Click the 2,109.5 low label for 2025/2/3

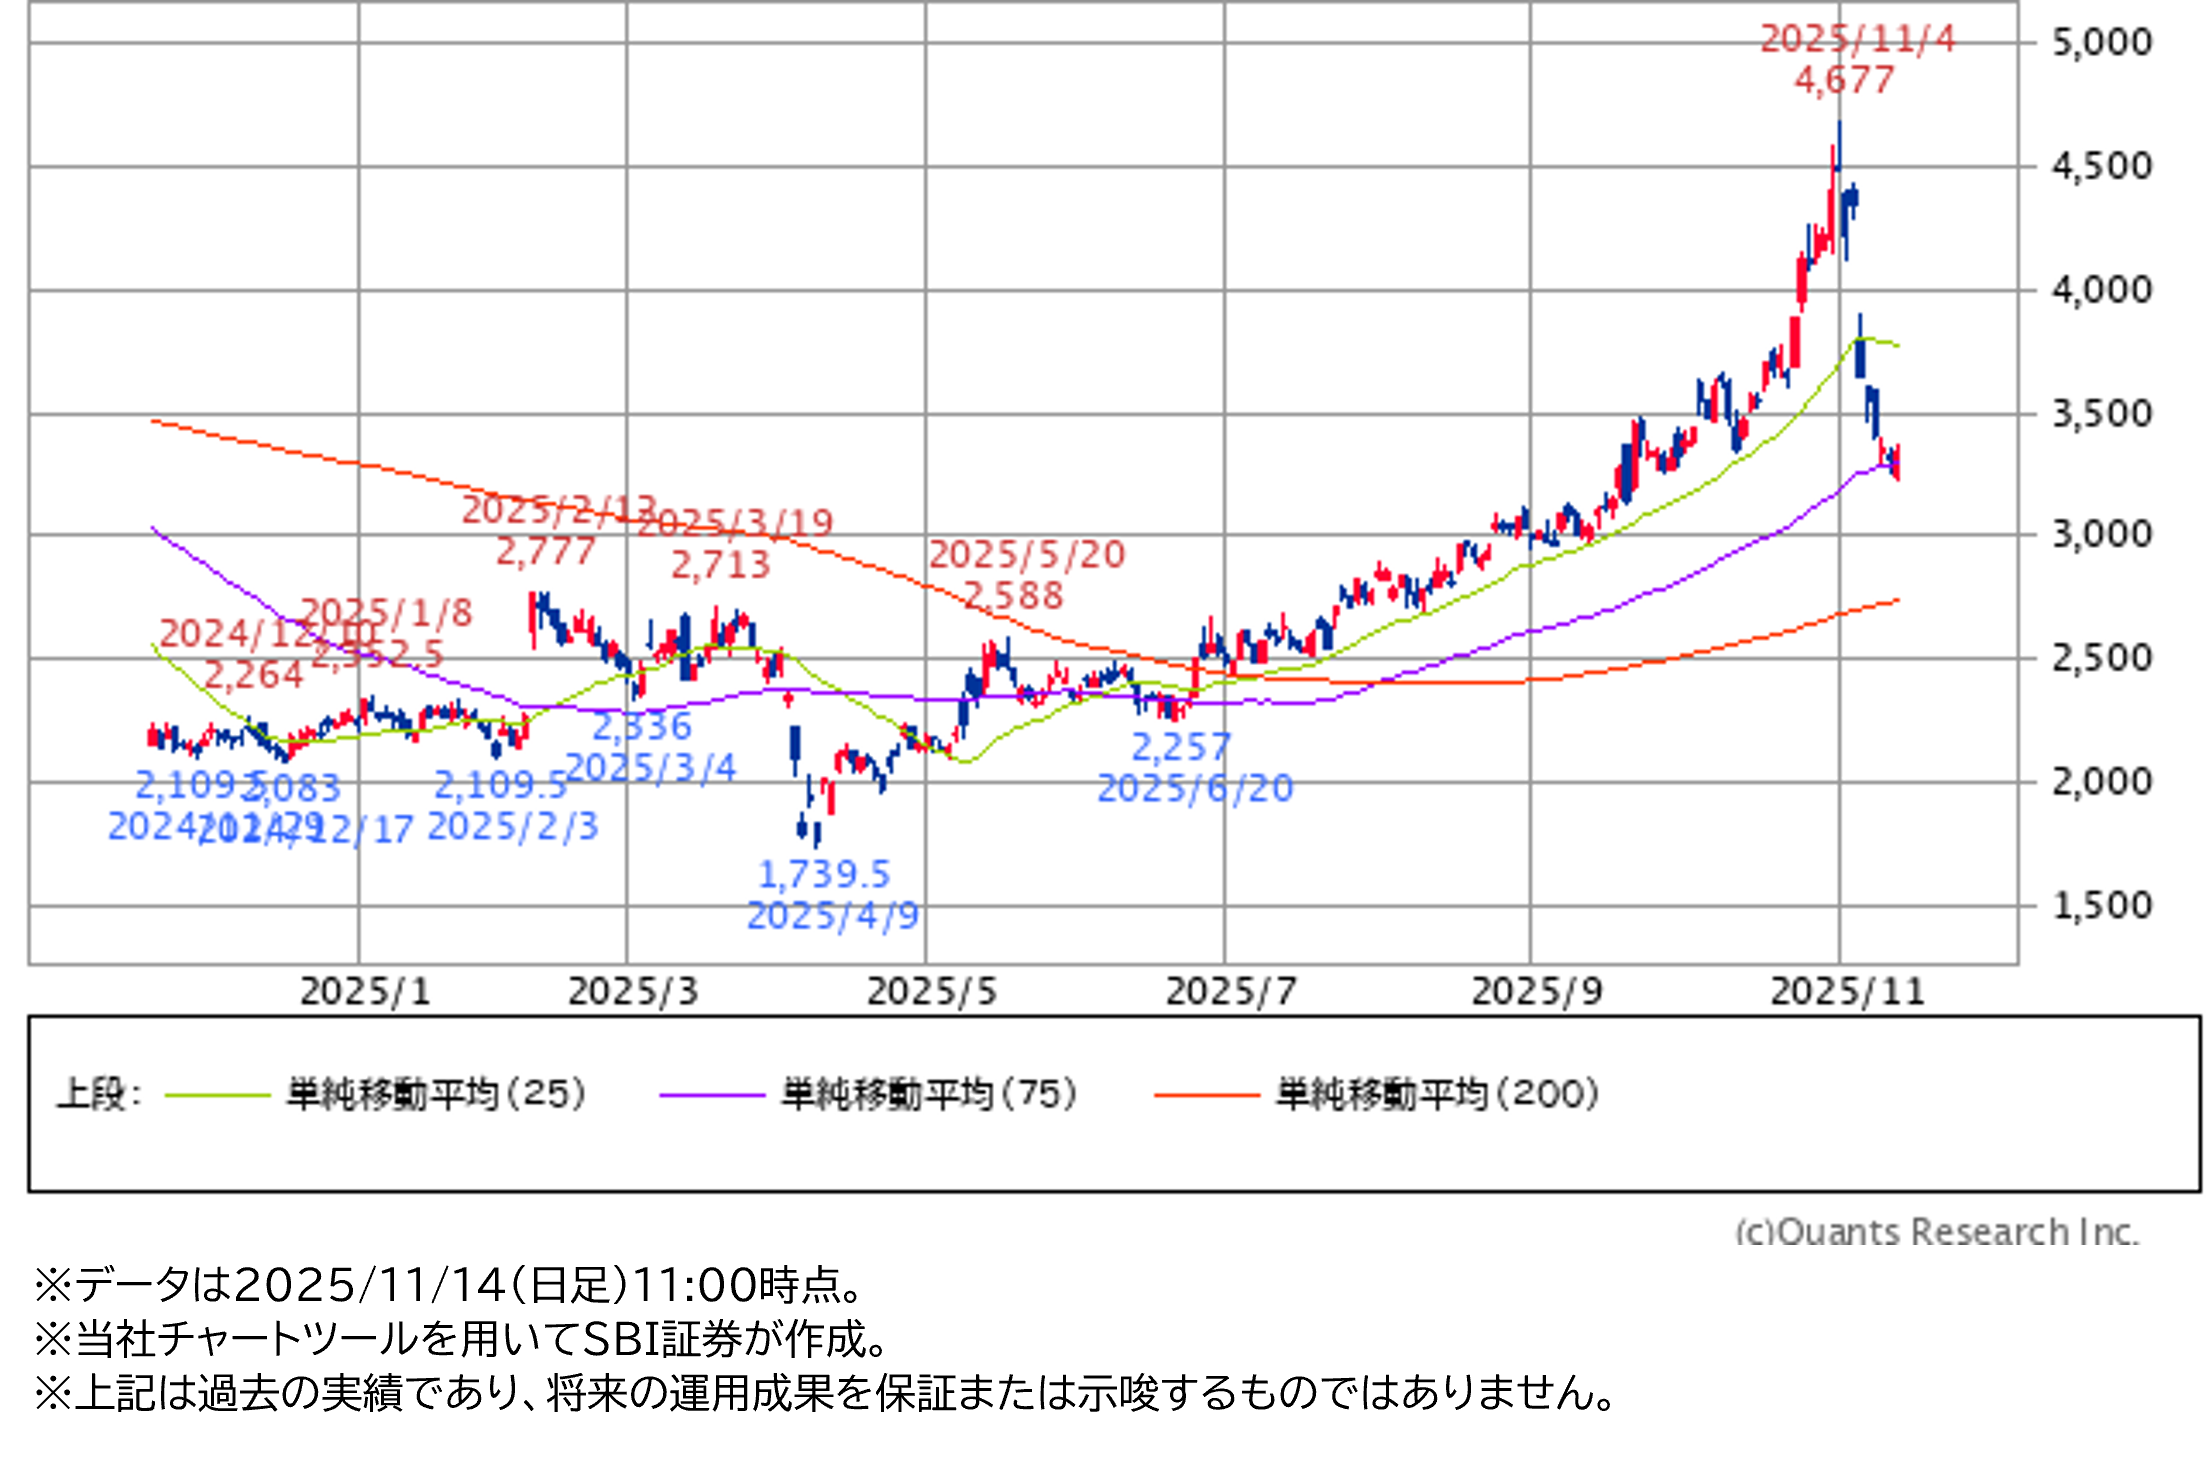click(500, 785)
